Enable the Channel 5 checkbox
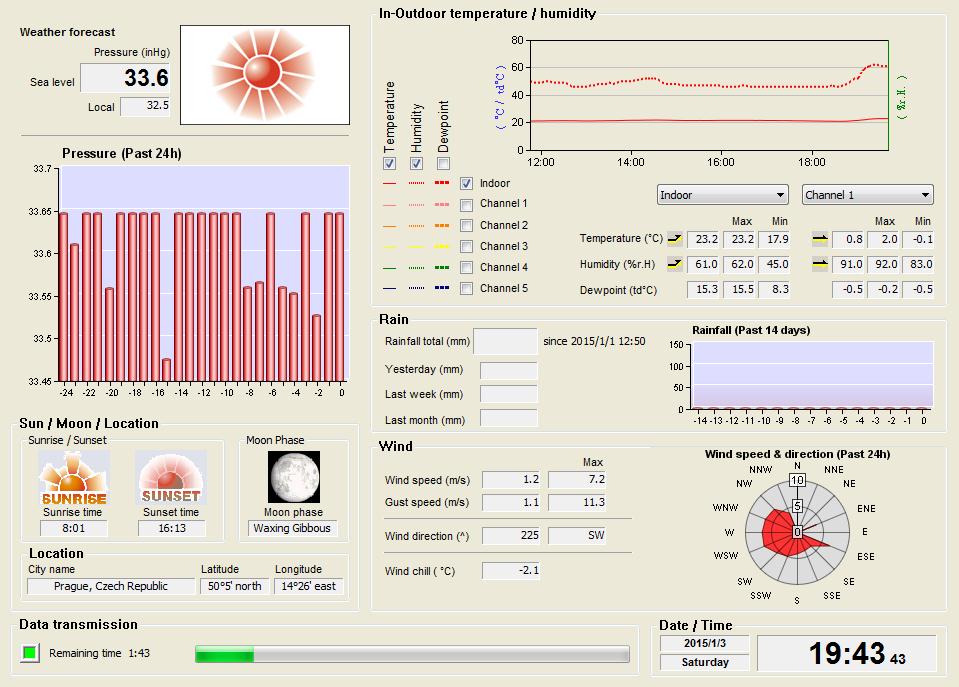The image size is (959, 687). tap(466, 288)
